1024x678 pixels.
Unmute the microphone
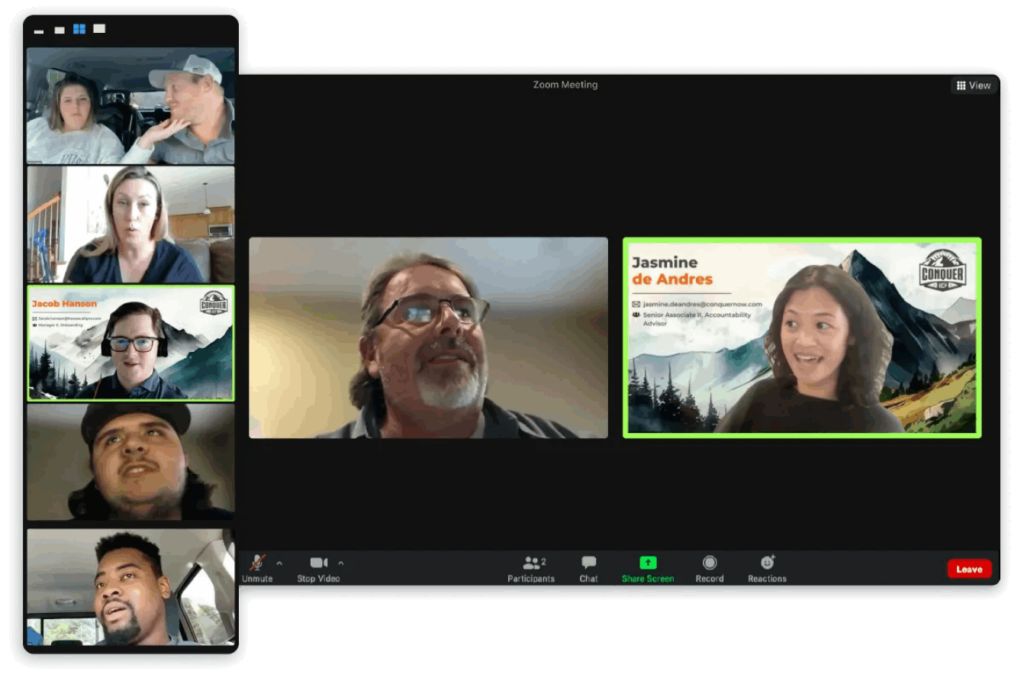(x=257, y=568)
